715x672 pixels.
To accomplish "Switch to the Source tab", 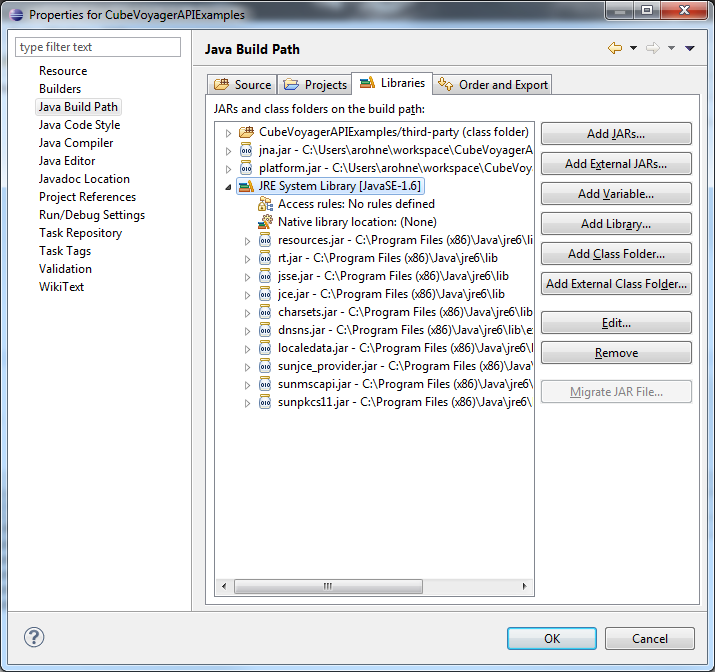I will point(242,85).
